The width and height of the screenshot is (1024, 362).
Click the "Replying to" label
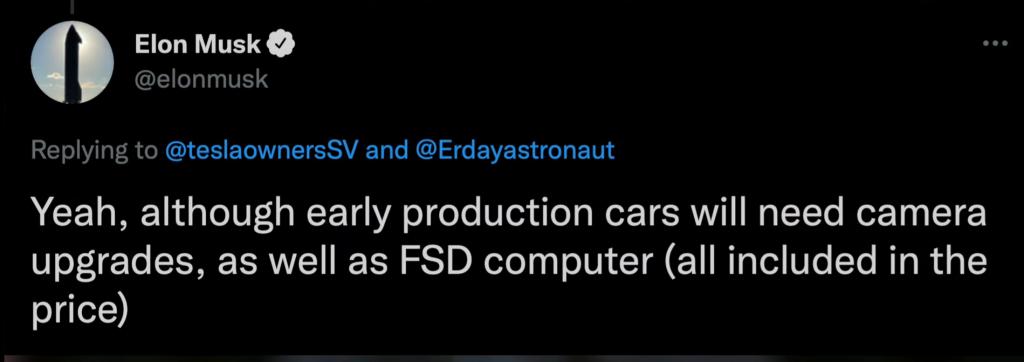point(94,151)
